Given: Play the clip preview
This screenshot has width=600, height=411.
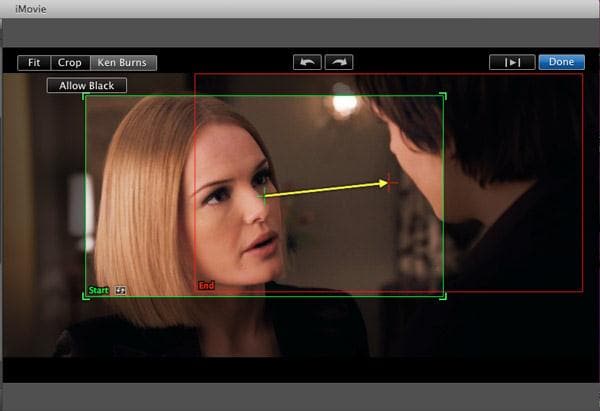Looking at the screenshot, I should (x=512, y=62).
